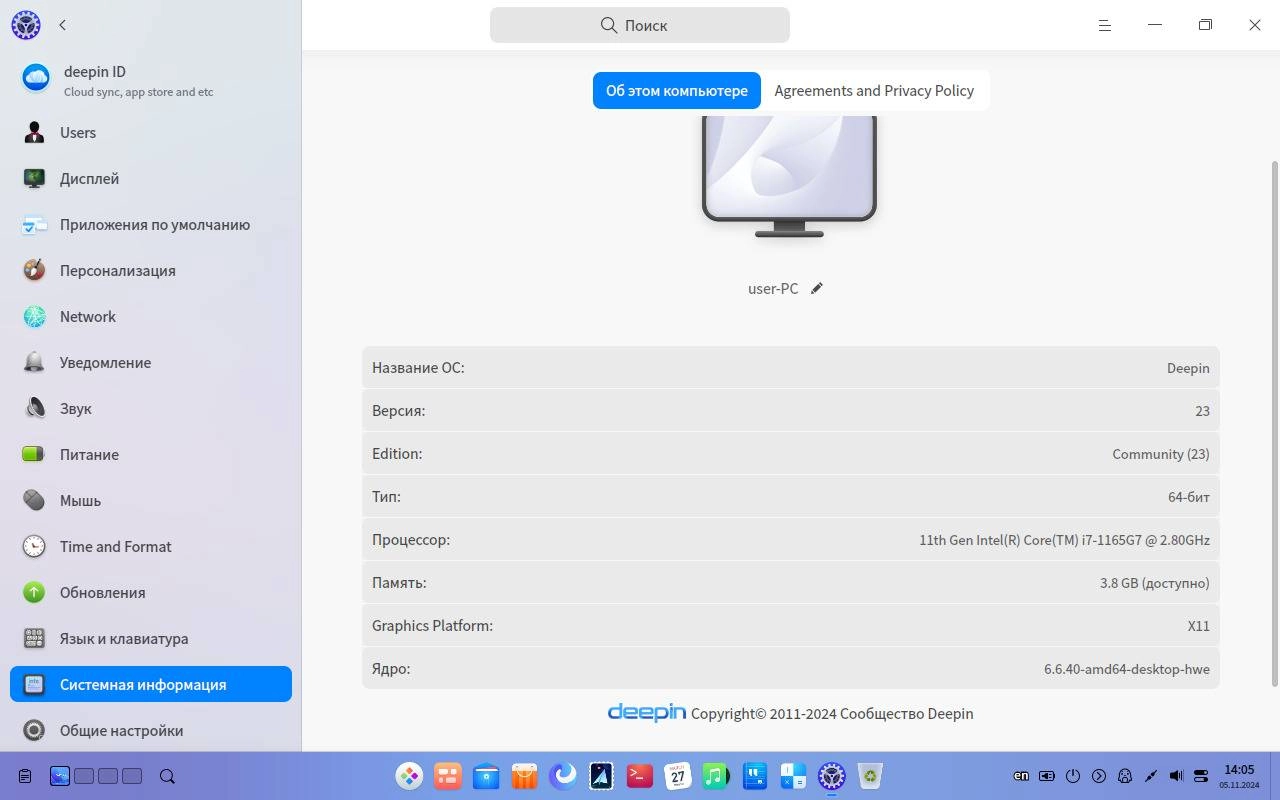Click the X11 value in Graphics Platform row
The image size is (1280, 800).
click(x=1199, y=625)
